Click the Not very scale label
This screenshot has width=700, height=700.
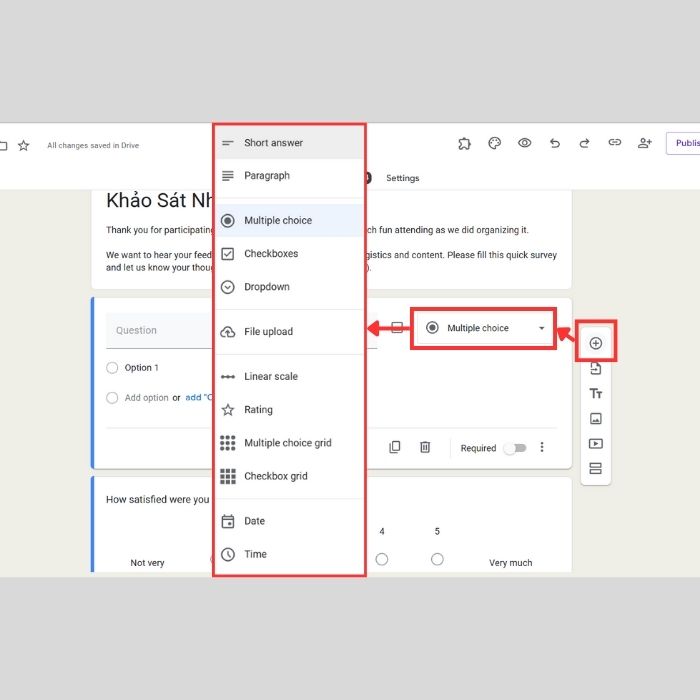pos(147,562)
